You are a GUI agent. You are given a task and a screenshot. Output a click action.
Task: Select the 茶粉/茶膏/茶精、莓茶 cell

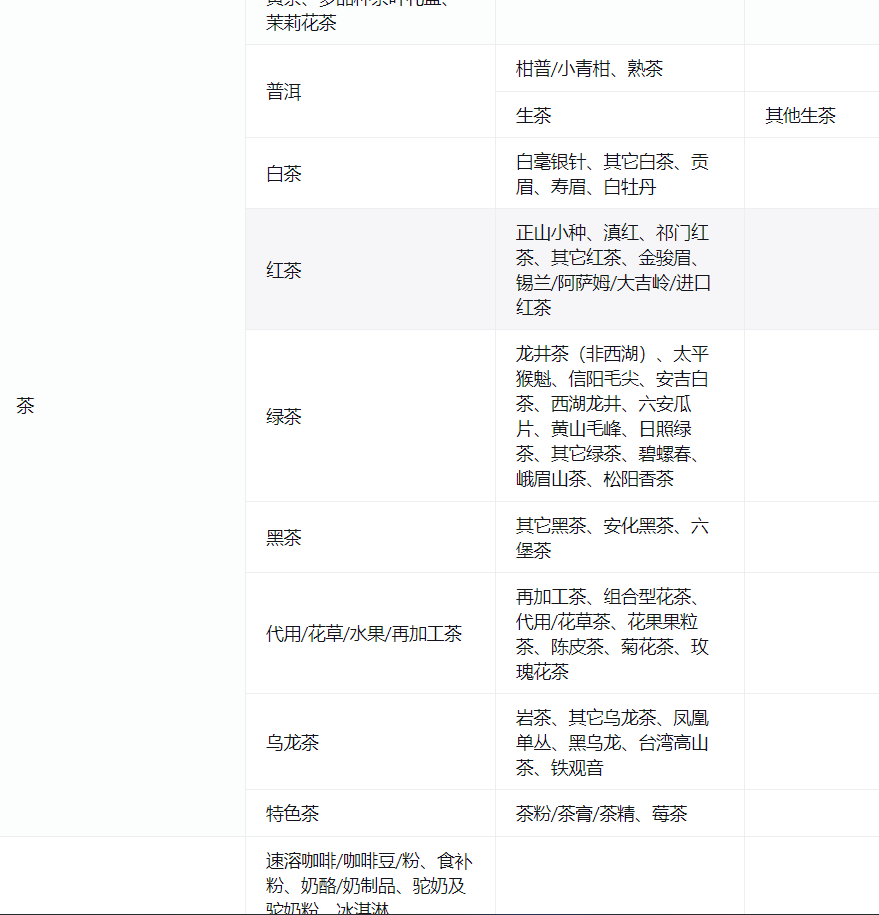pyautogui.click(x=601, y=814)
